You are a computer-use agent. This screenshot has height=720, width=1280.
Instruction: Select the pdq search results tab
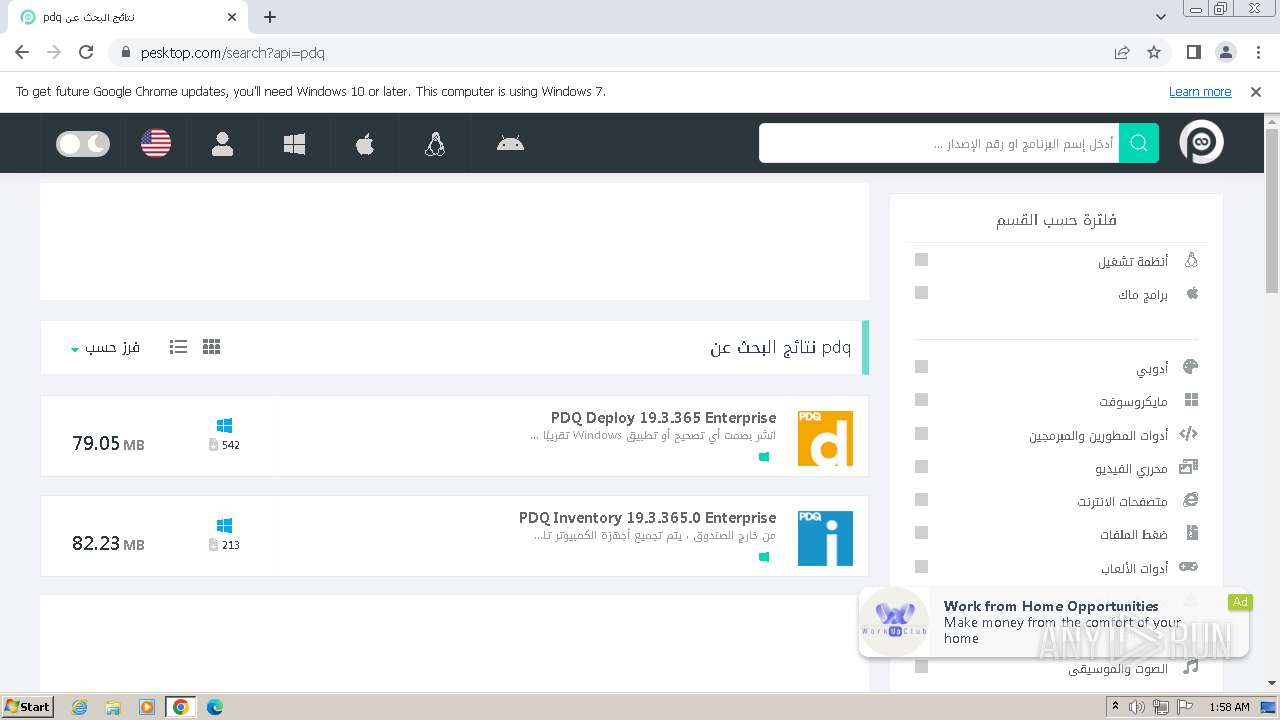[127, 17]
